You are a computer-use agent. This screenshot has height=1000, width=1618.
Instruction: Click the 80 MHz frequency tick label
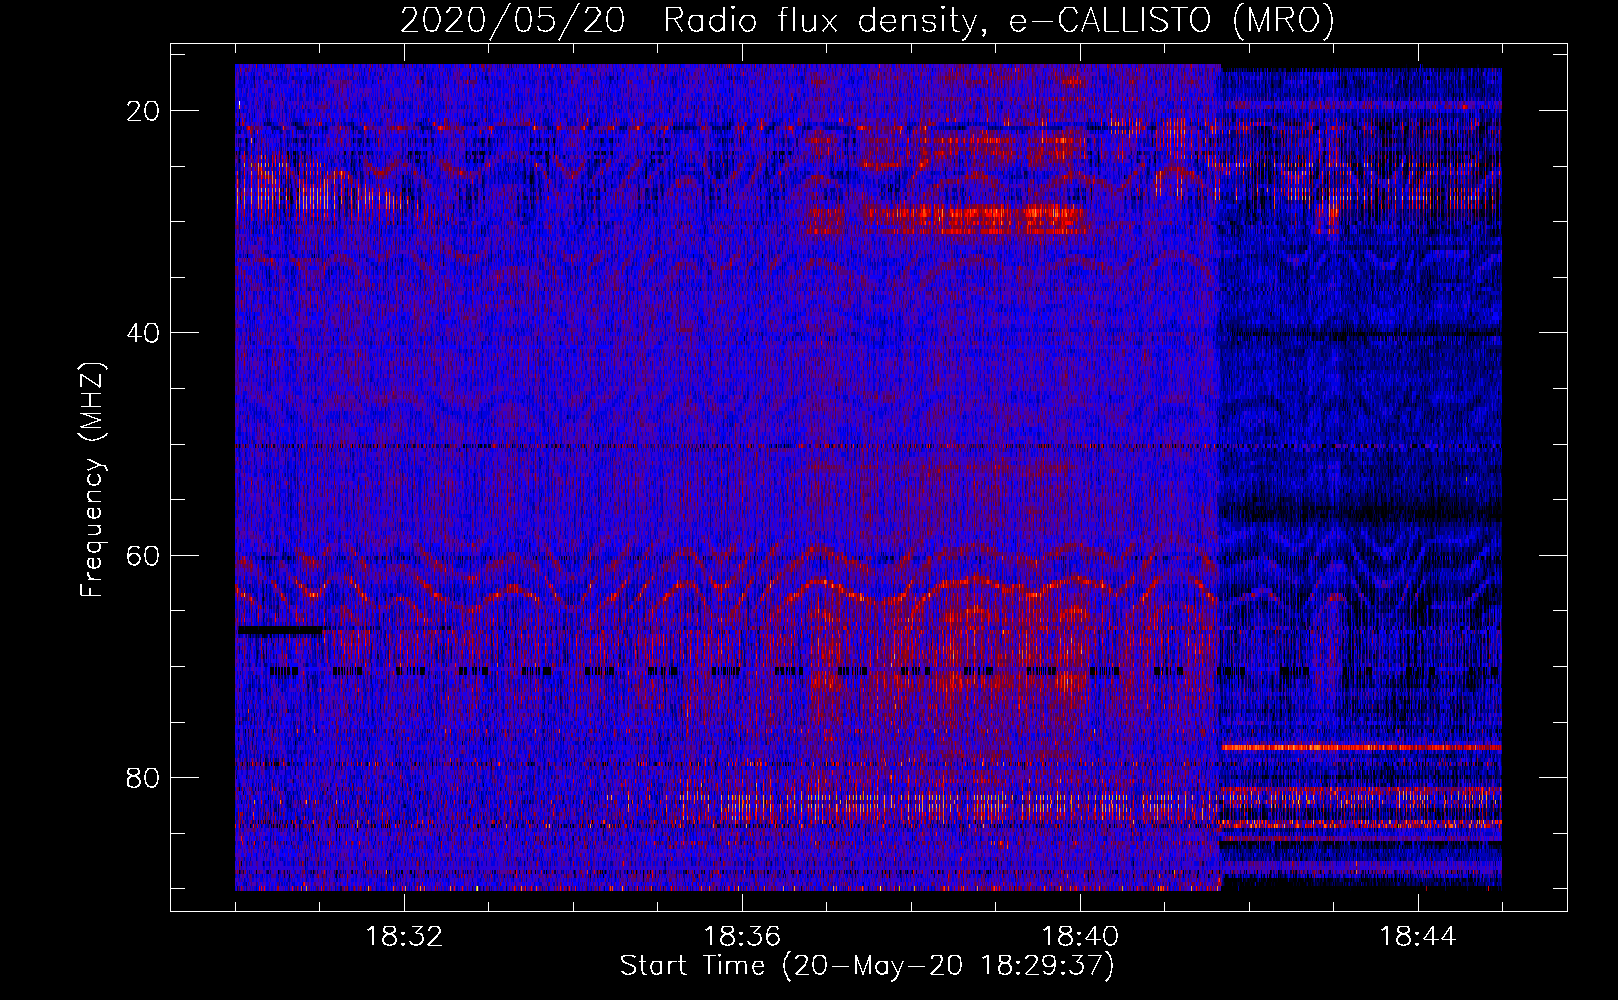point(144,777)
